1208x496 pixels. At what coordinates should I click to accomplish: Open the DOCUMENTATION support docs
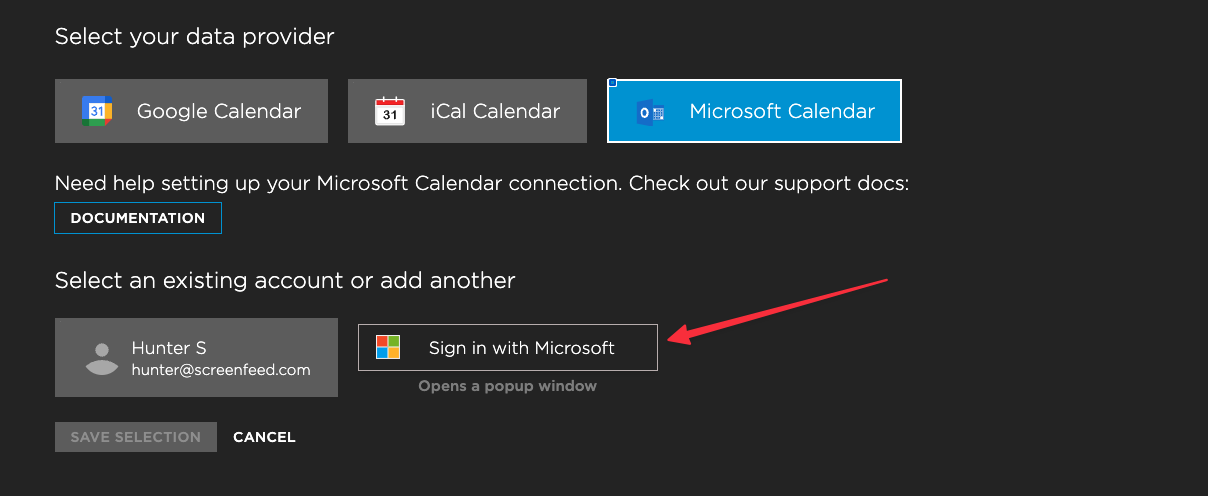[138, 218]
